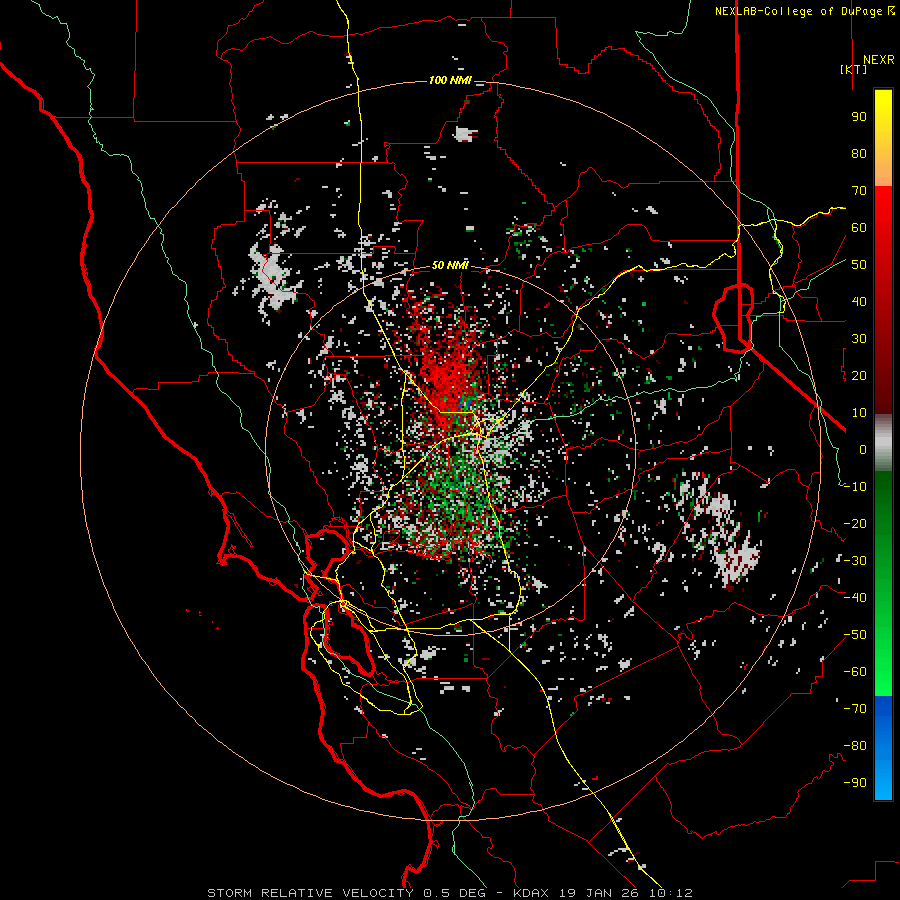The image size is (900, 900).
Task: Click the -90 scale value
Action: (855, 783)
